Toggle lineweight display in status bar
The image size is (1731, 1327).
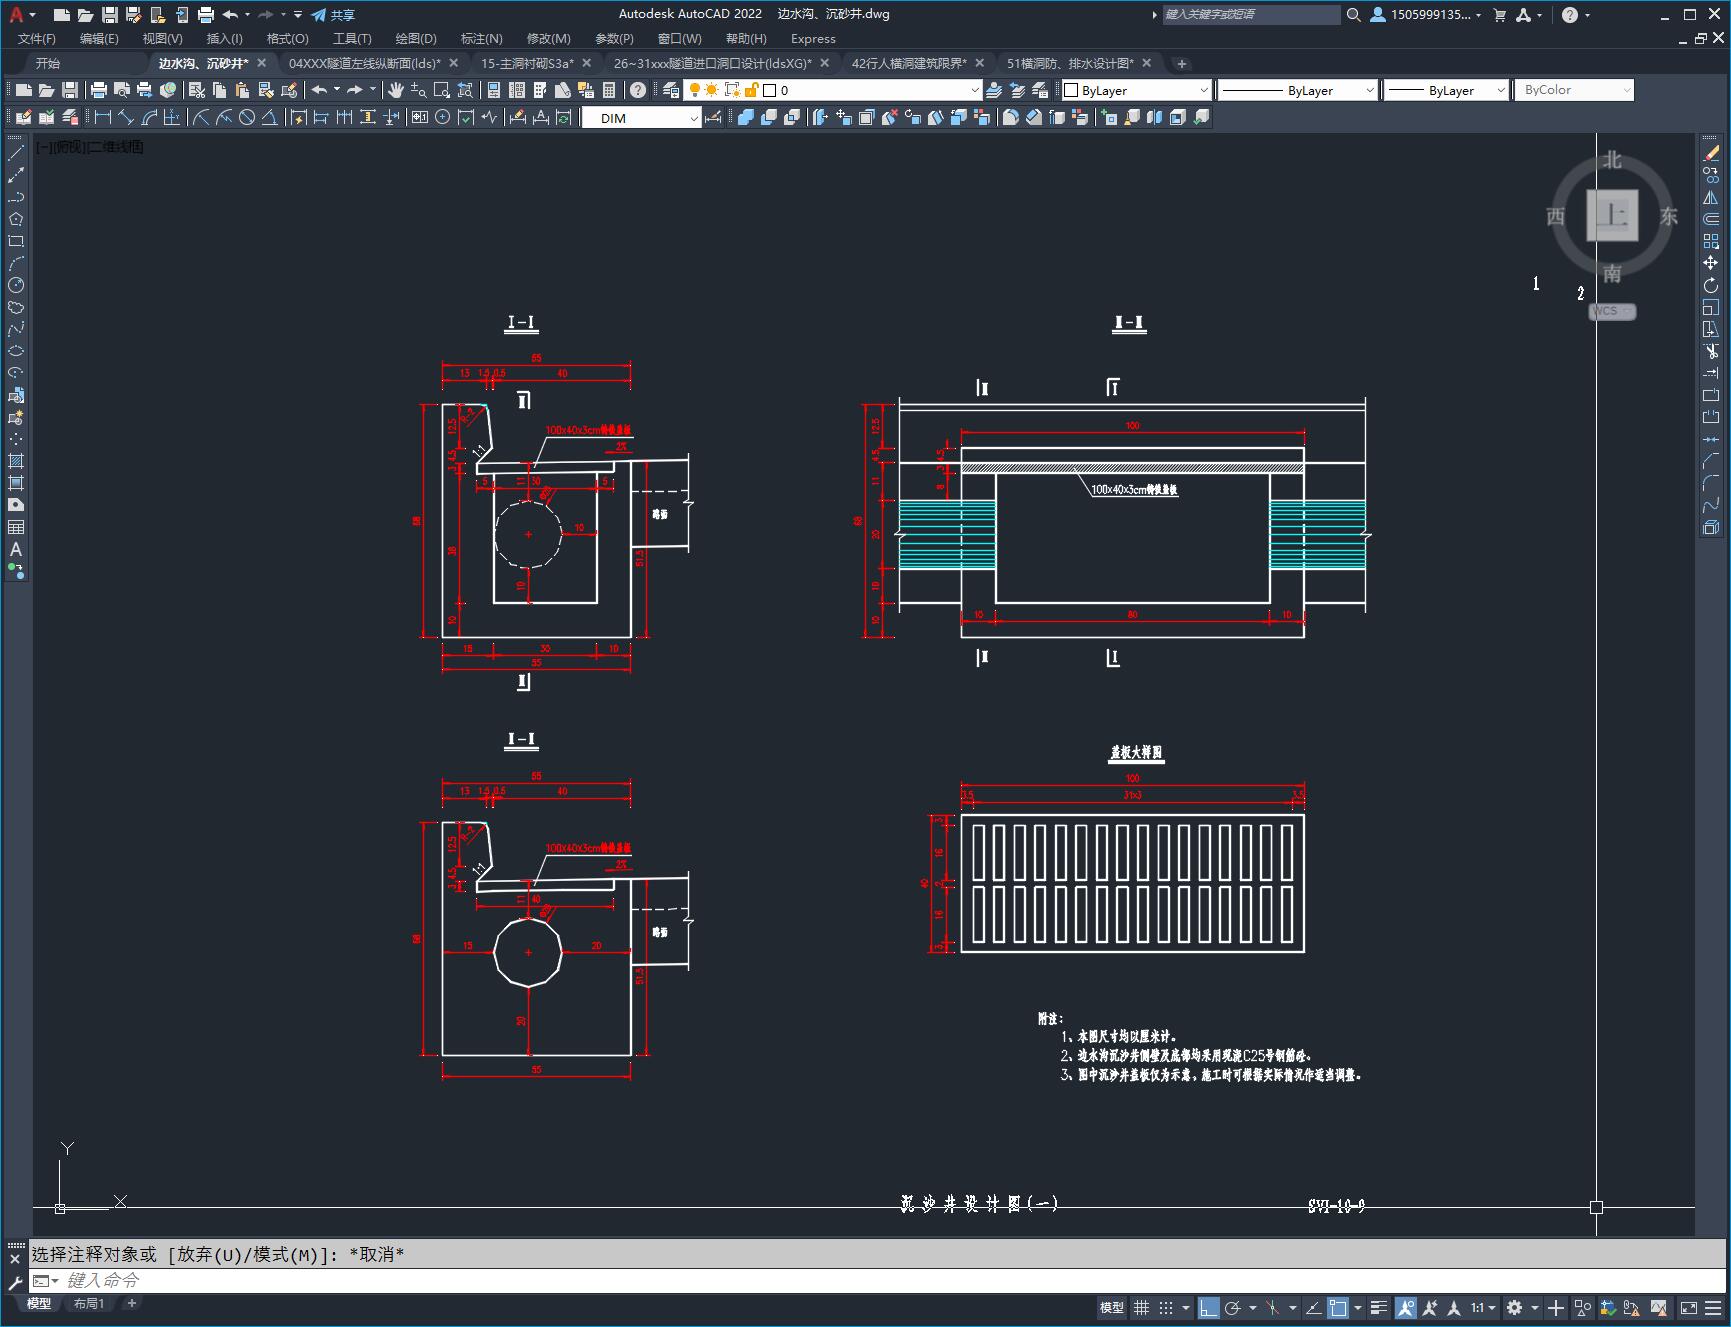tap(1379, 1307)
